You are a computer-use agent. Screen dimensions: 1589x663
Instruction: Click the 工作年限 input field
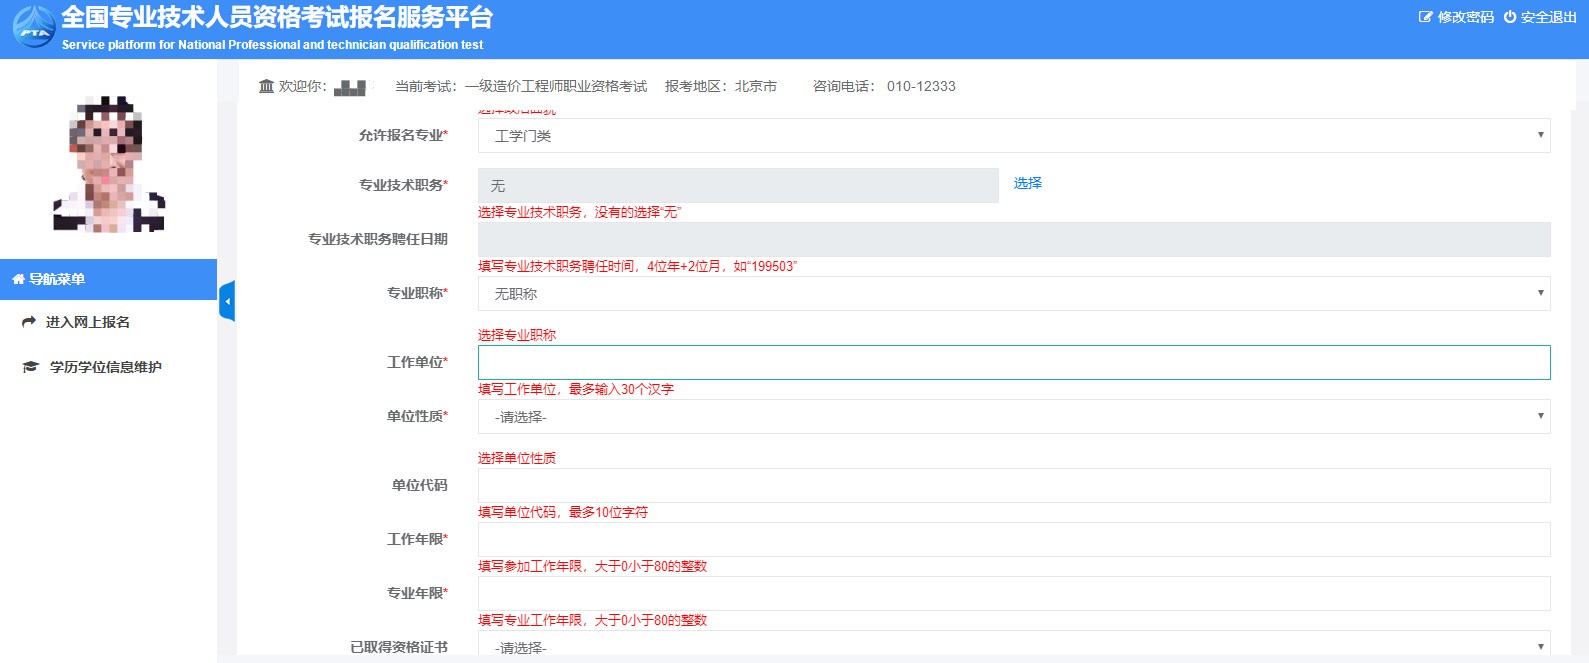coord(1013,539)
